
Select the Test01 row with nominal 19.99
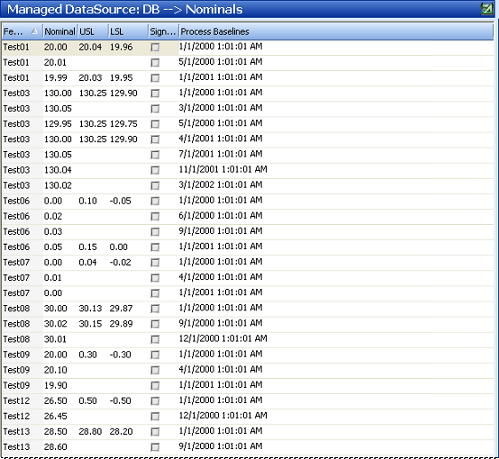[248, 78]
